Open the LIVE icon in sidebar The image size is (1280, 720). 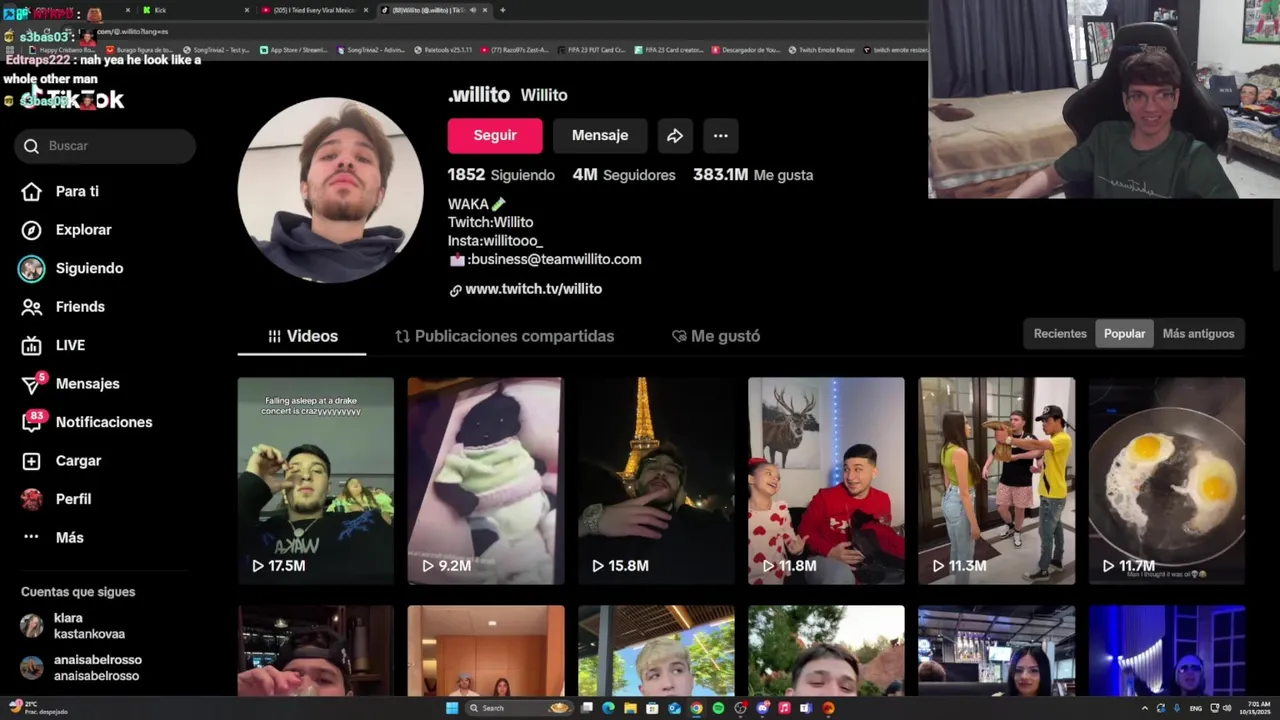pyautogui.click(x=32, y=345)
